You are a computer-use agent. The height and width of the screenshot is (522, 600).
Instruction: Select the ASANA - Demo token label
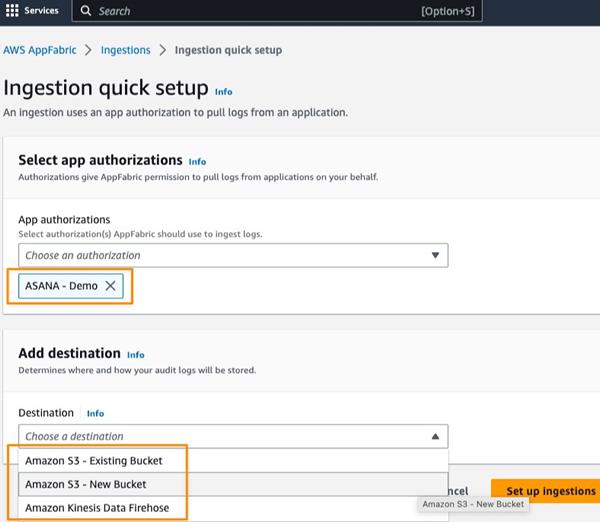[x=62, y=286]
